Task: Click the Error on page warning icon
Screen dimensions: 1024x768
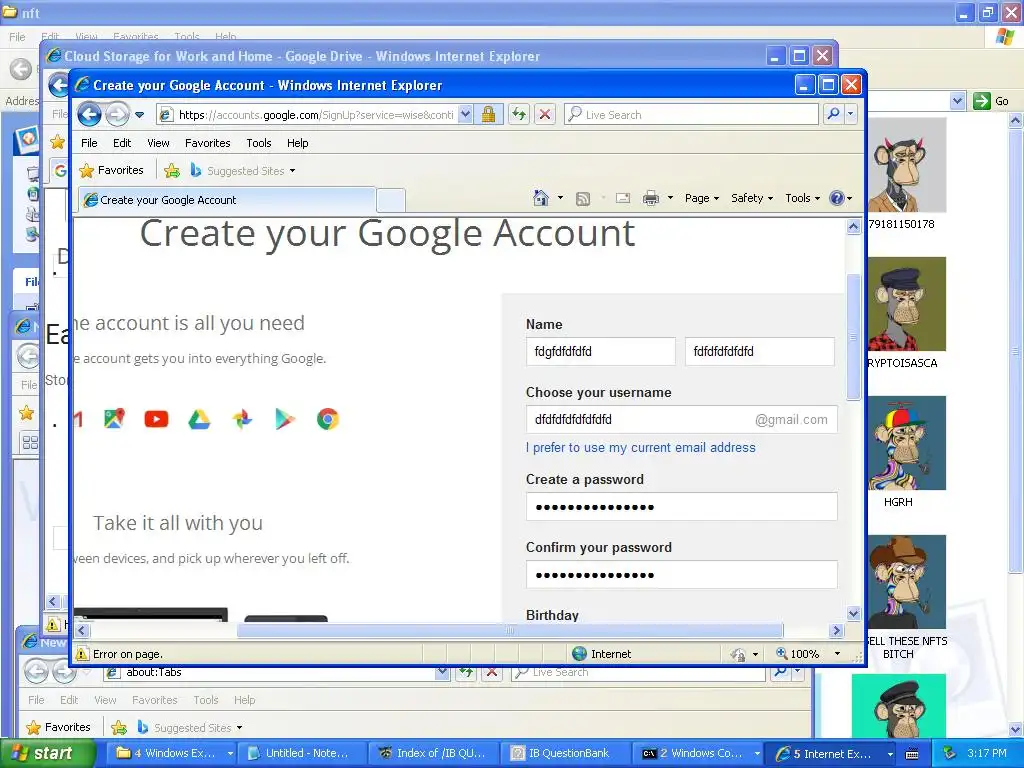Action: pos(82,654)
